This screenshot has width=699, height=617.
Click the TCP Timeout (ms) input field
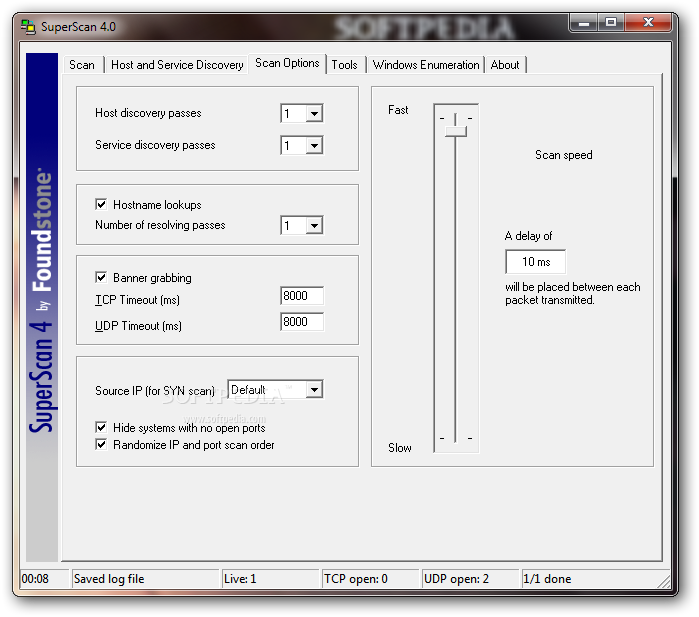302,296
